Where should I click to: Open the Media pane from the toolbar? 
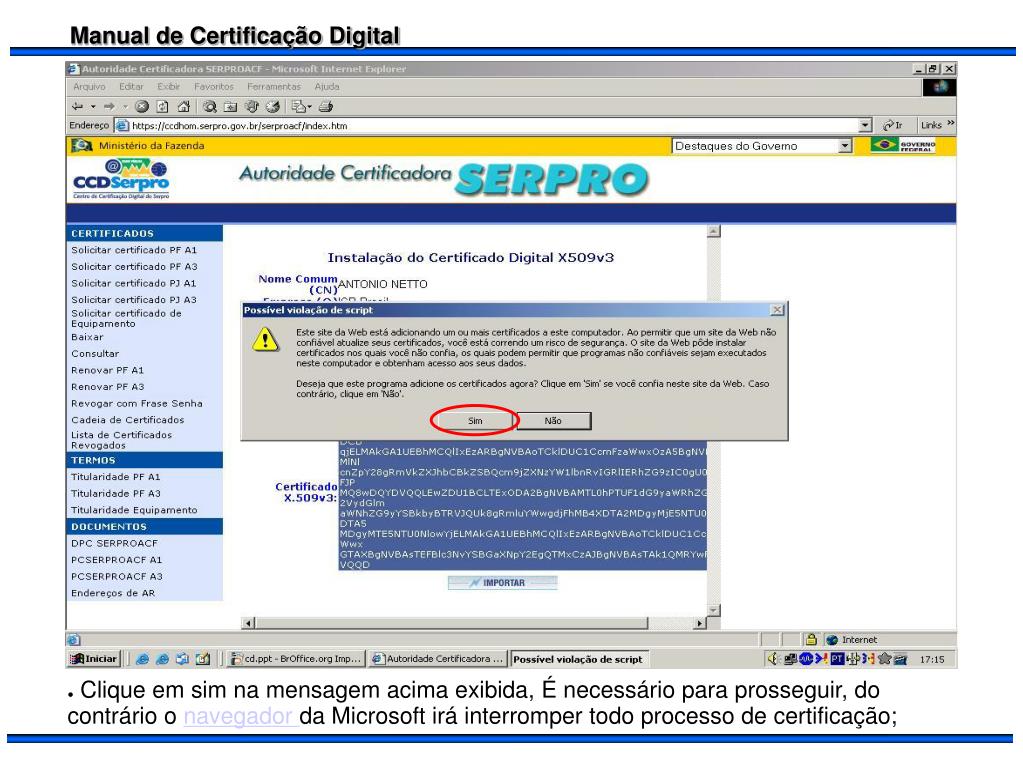click(x=251, y=106)
